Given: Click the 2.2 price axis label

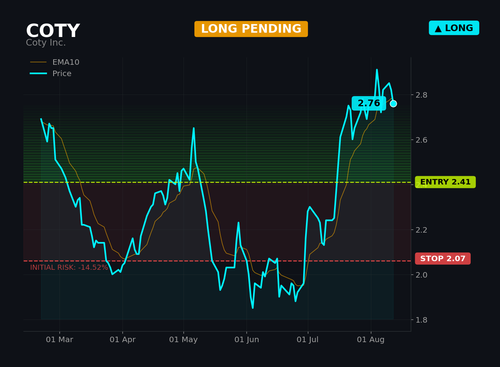Looking at the screenshot, I should click(421, 230).
